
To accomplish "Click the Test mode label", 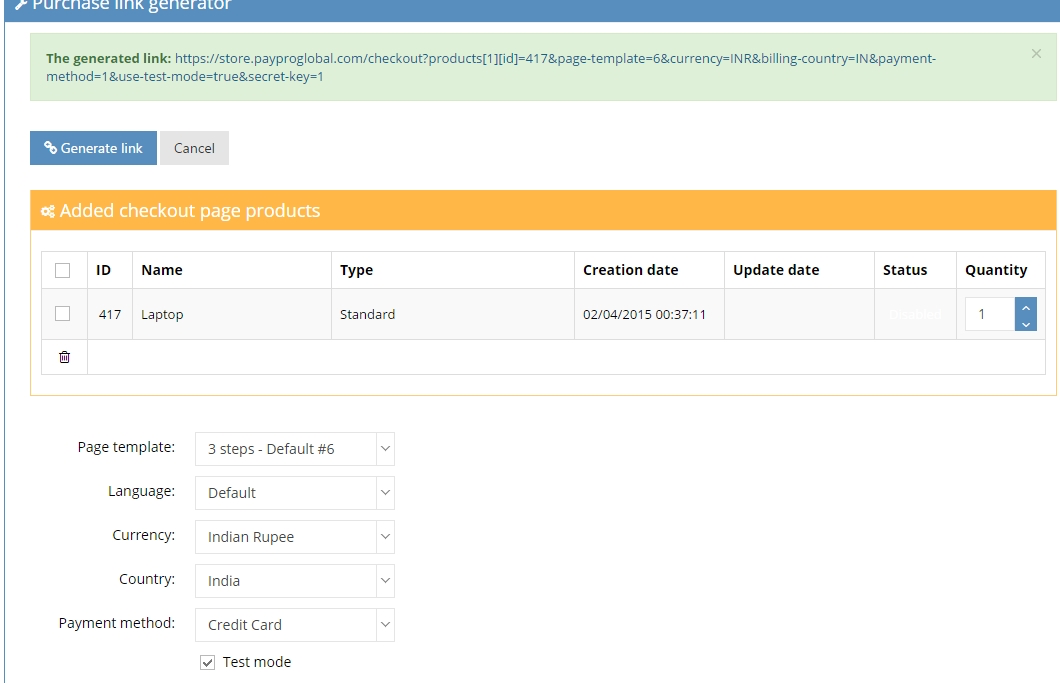I will pyautogui.click(x=257, y=662).
